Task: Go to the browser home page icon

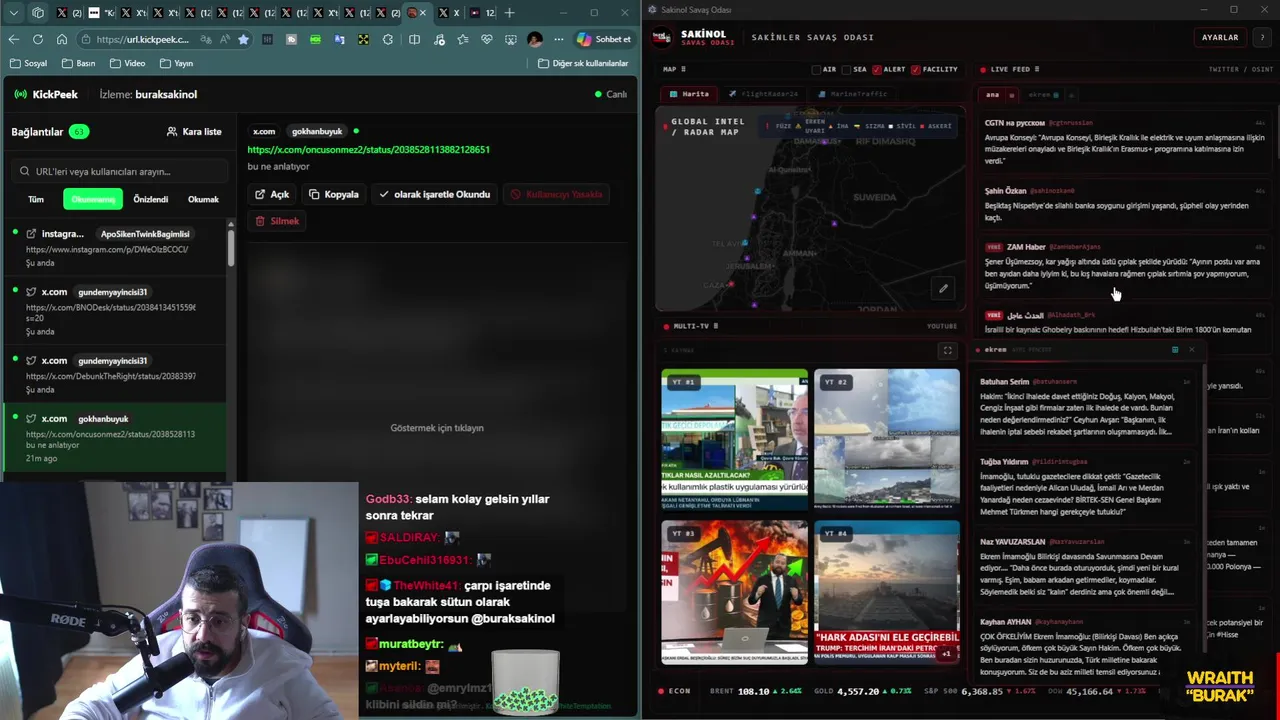Action: coord(62,39)
